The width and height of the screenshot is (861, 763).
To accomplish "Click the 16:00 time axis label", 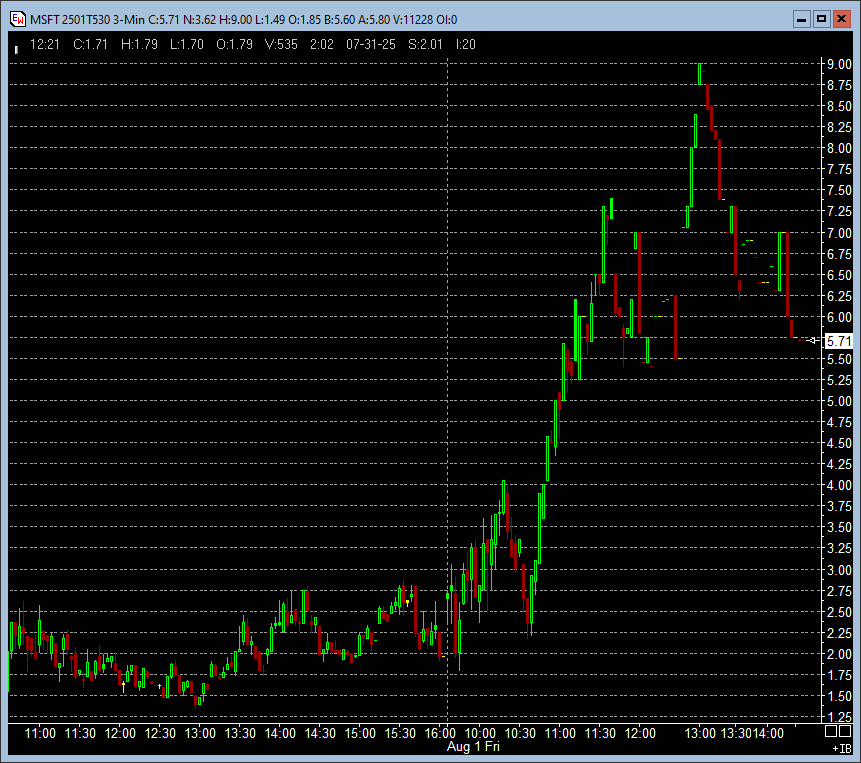I will point(440,733).
